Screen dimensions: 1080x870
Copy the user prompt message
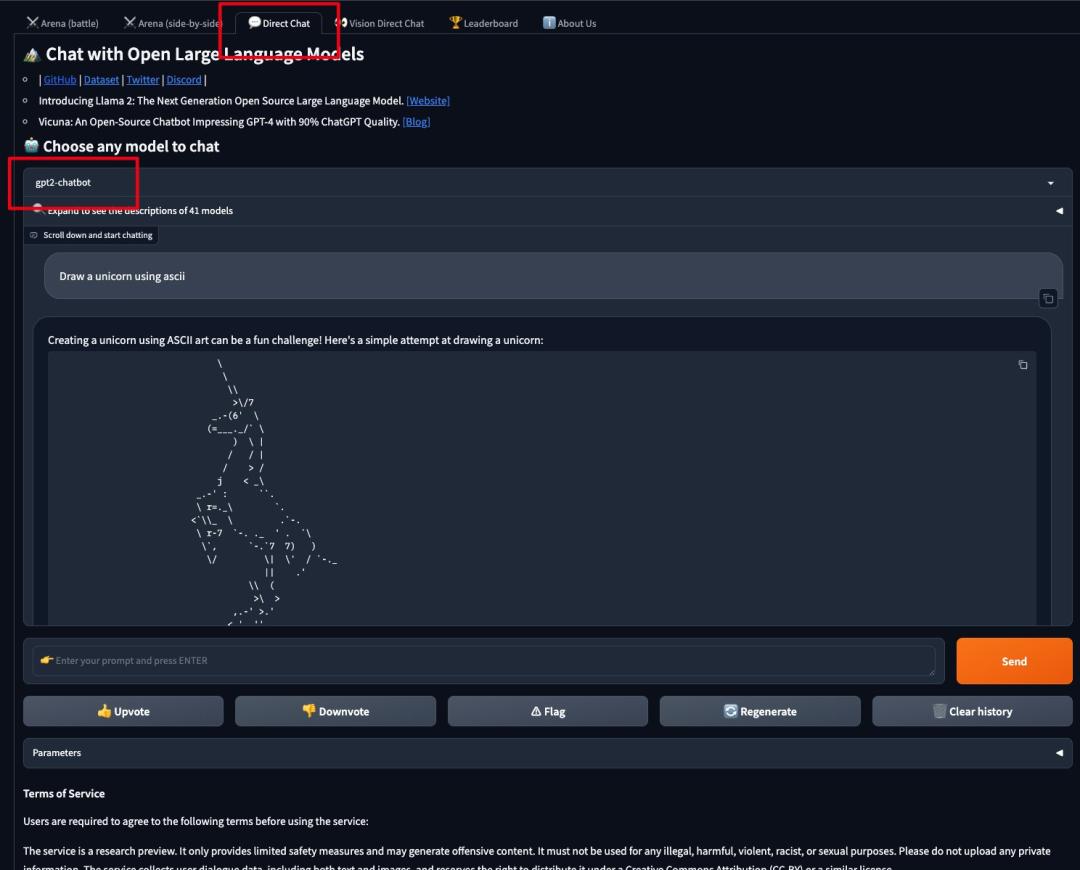click(x=1048, y=298)
